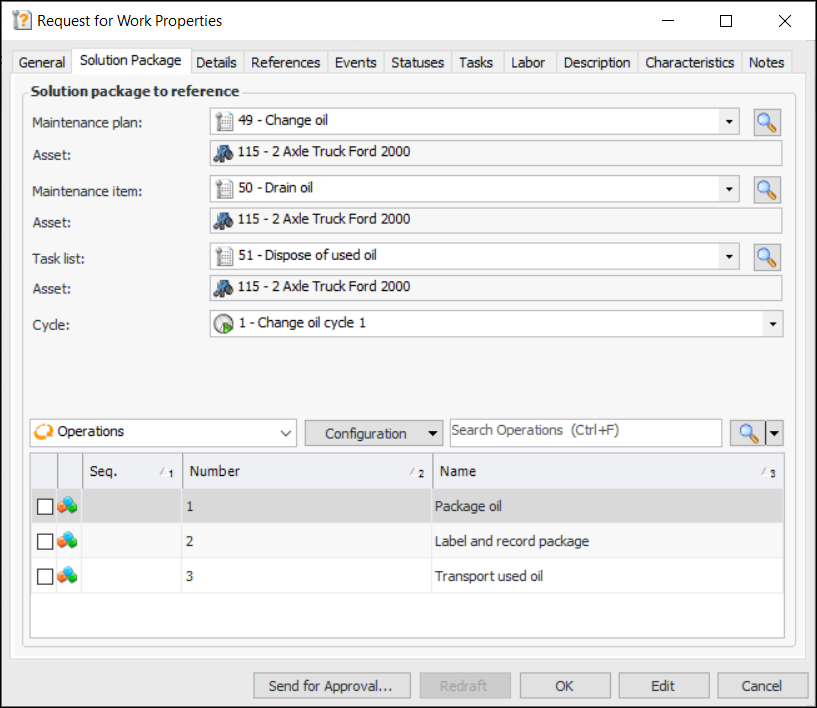Screen dimensions: 817x708
Task: Click number 3 cell in operations table
Action: 307,576
